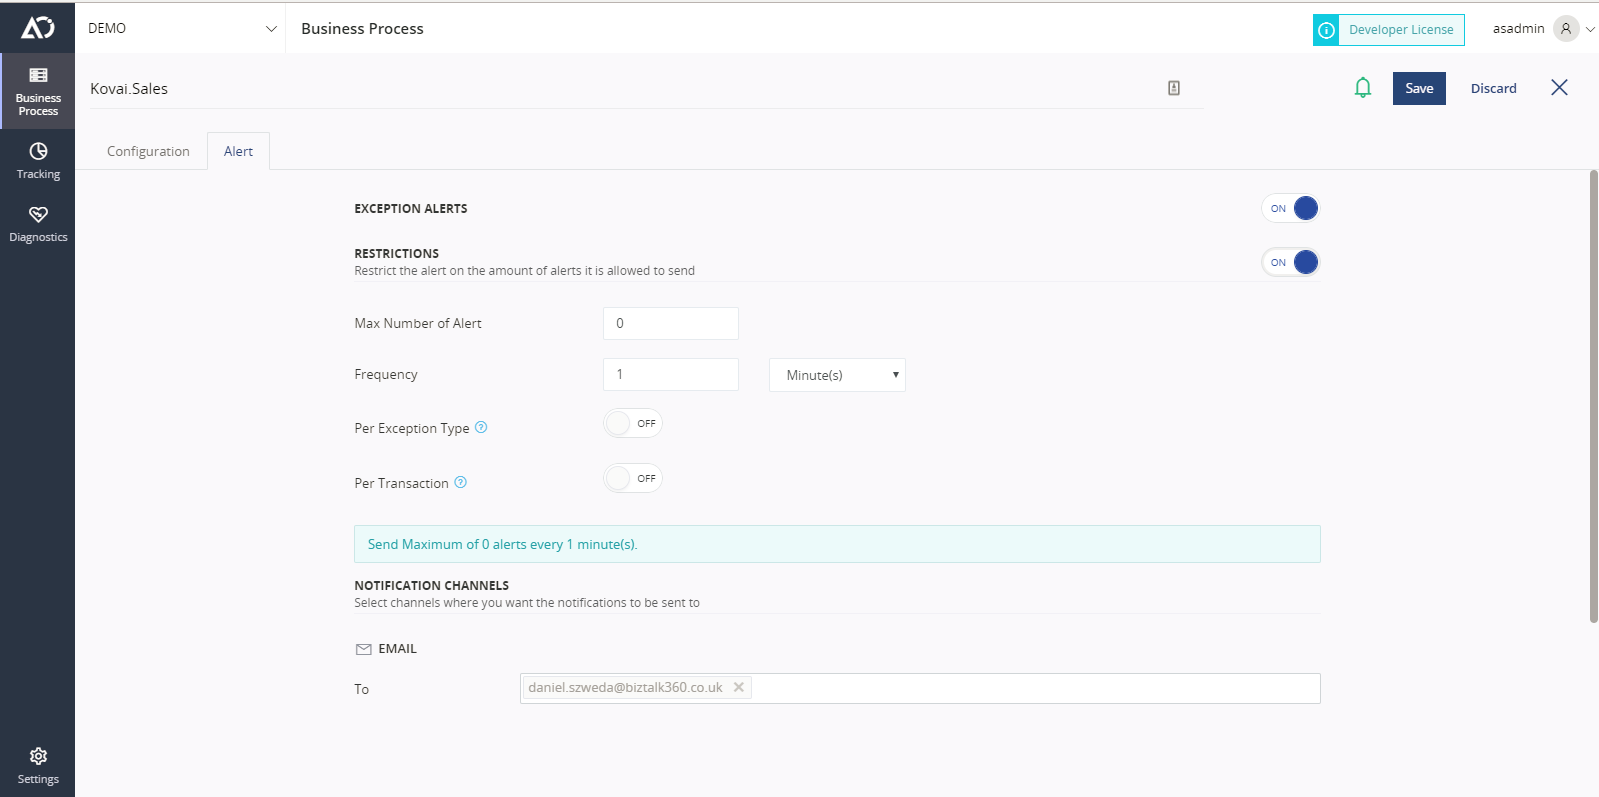Screen dimensions: 1599x797
Task: Open Settings gear in sidebar
Action: (38, 766)
